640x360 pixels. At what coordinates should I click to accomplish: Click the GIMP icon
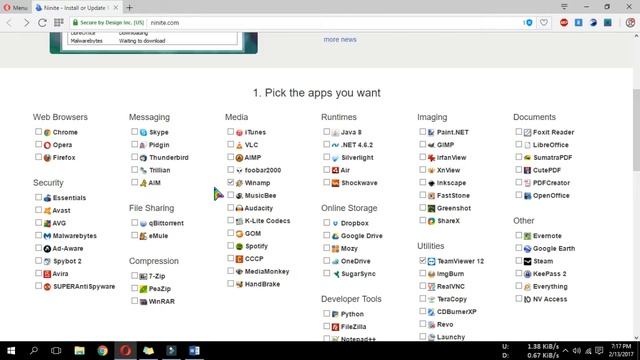(431, 145)
